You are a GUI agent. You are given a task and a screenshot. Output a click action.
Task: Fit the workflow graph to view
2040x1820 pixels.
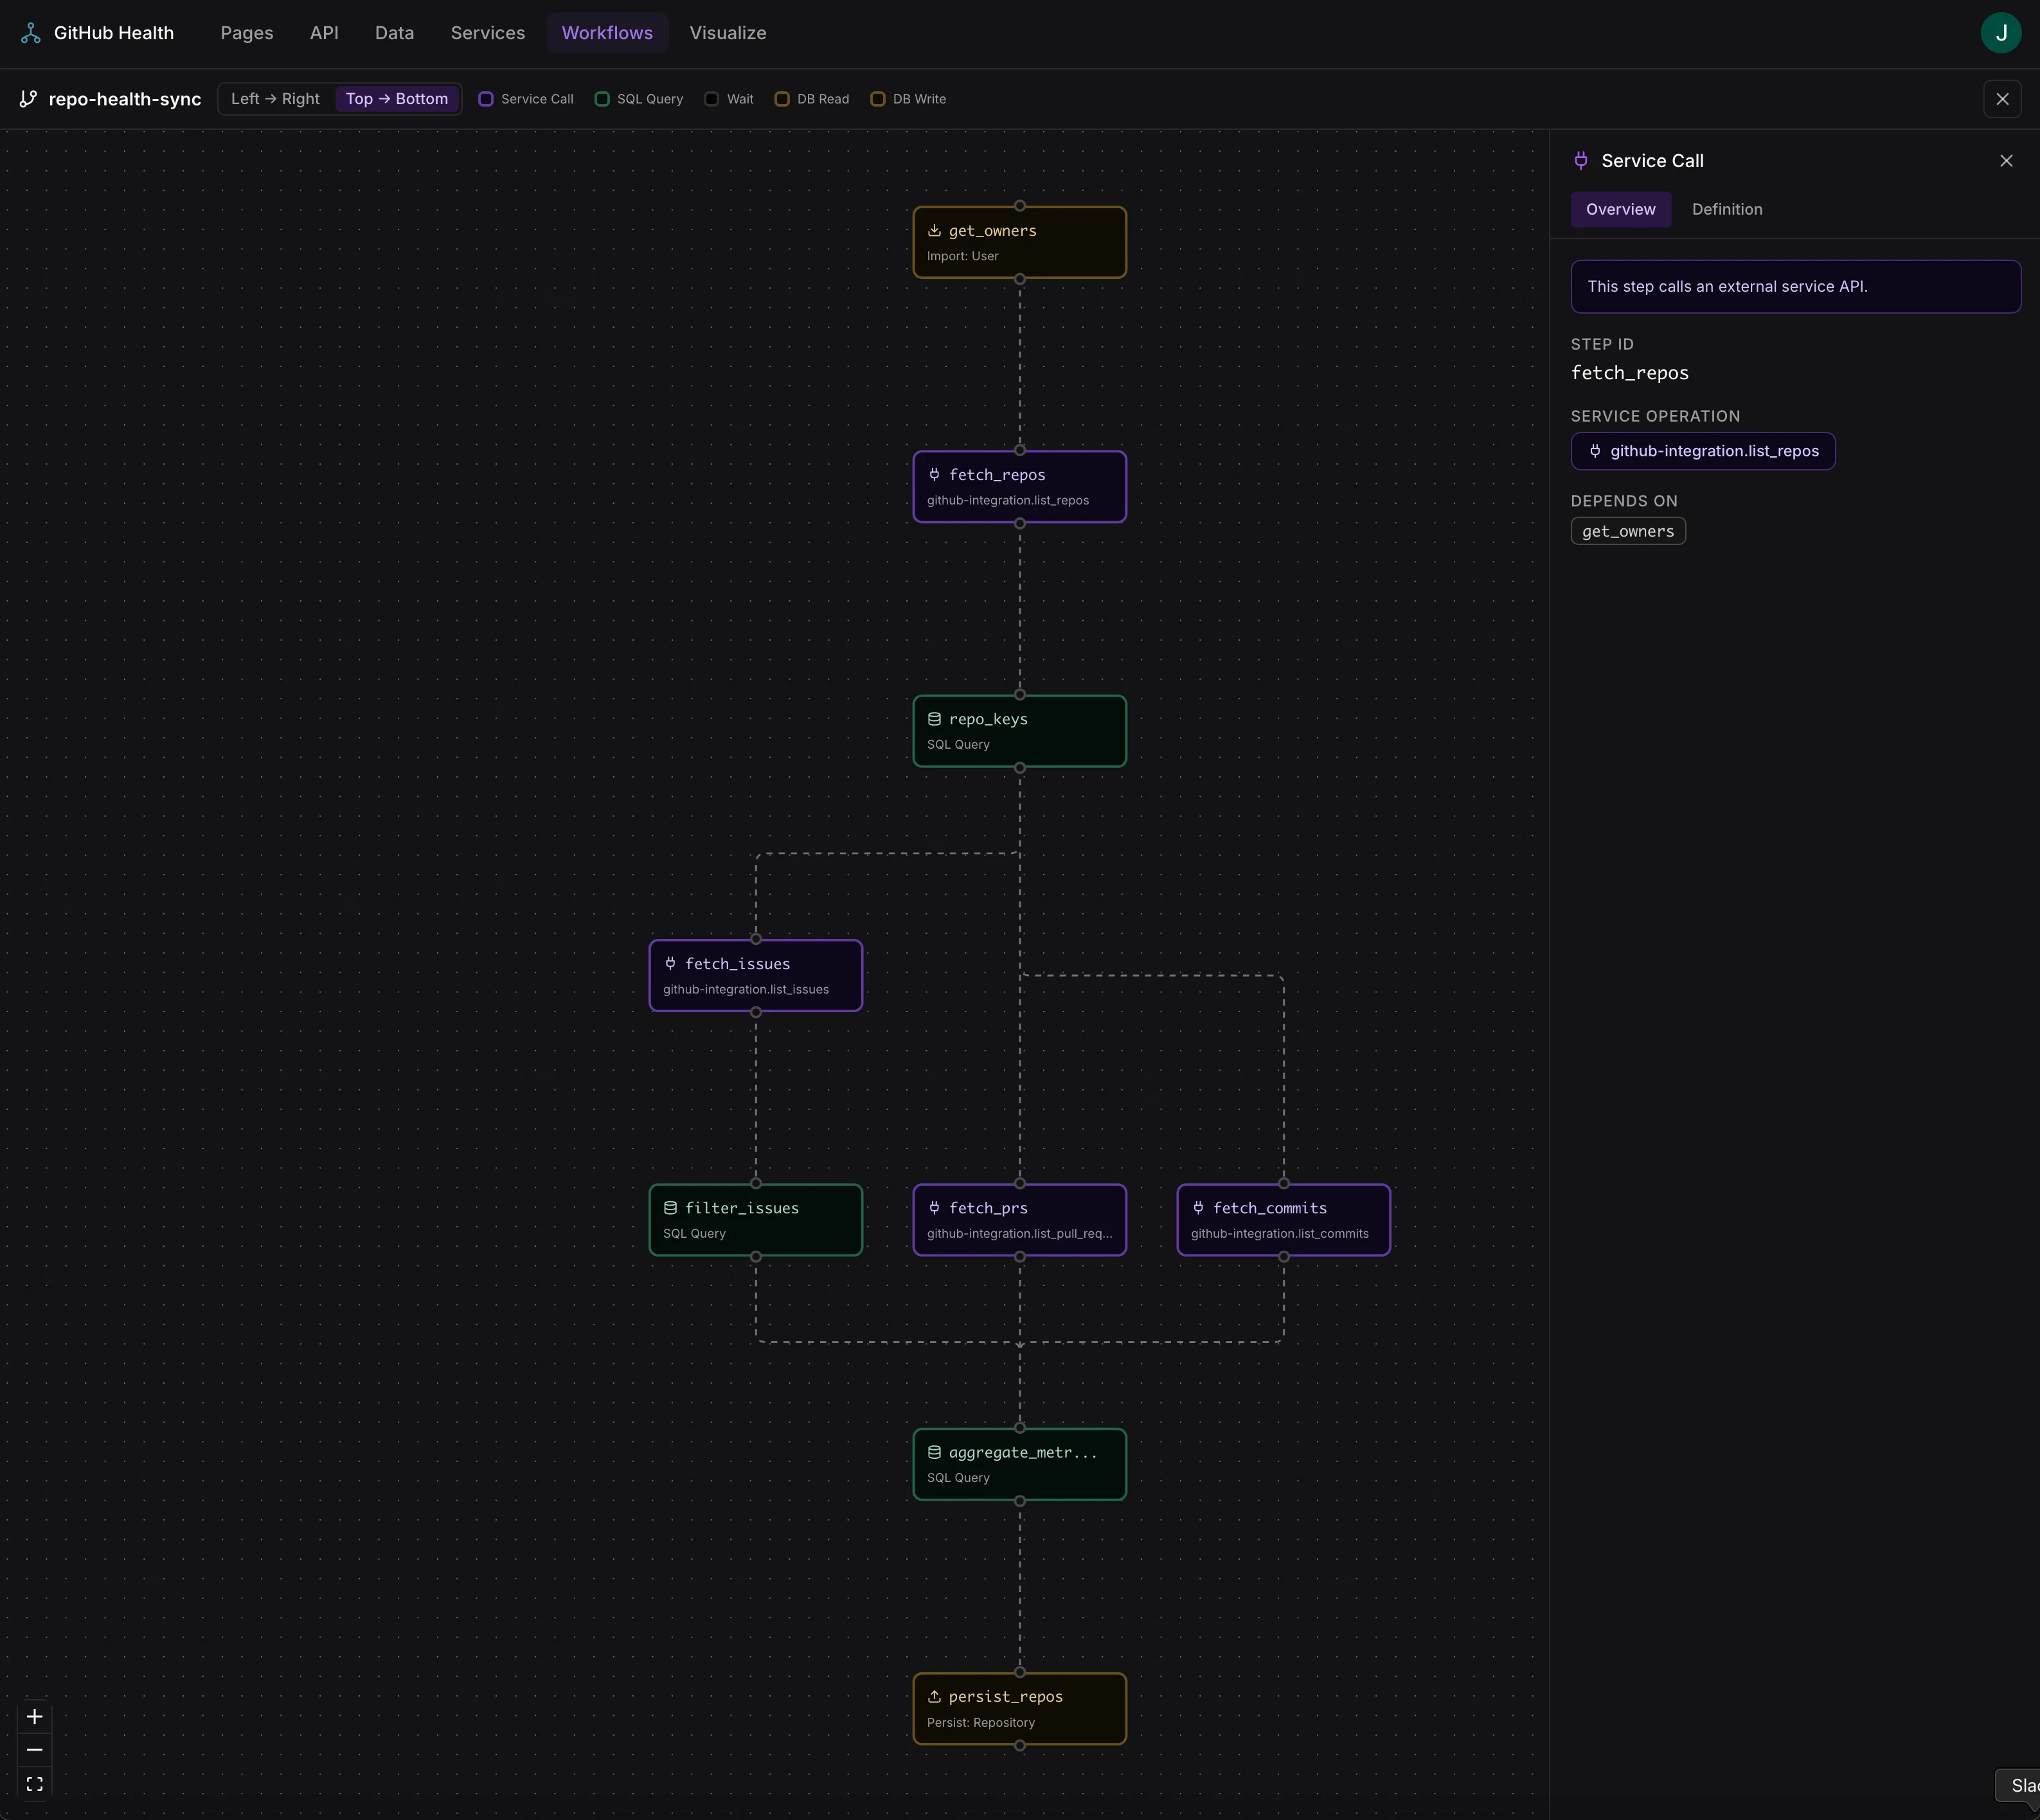click(x=34, y=1784)
